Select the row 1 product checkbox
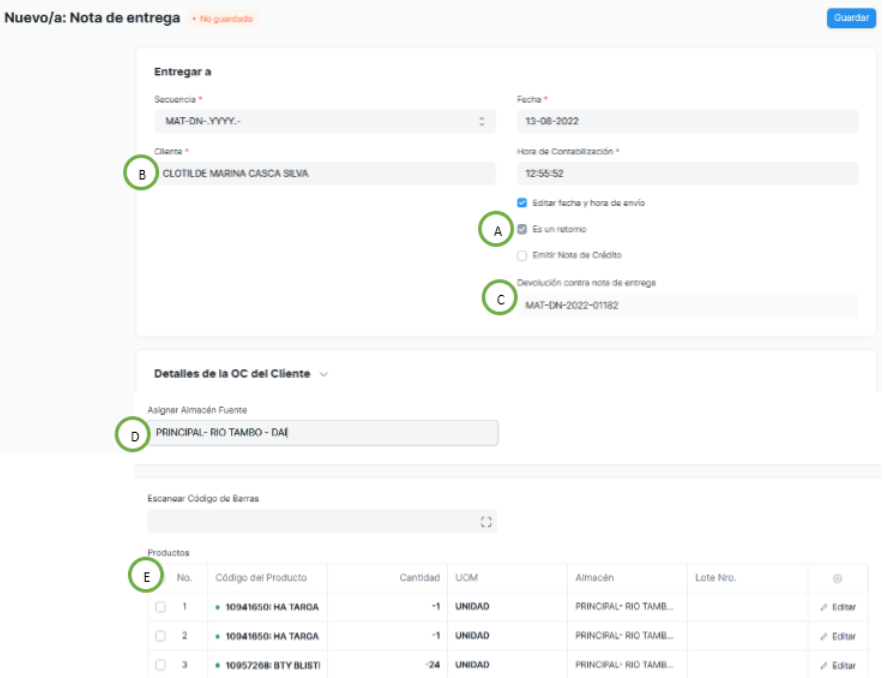 coord(160,607)
